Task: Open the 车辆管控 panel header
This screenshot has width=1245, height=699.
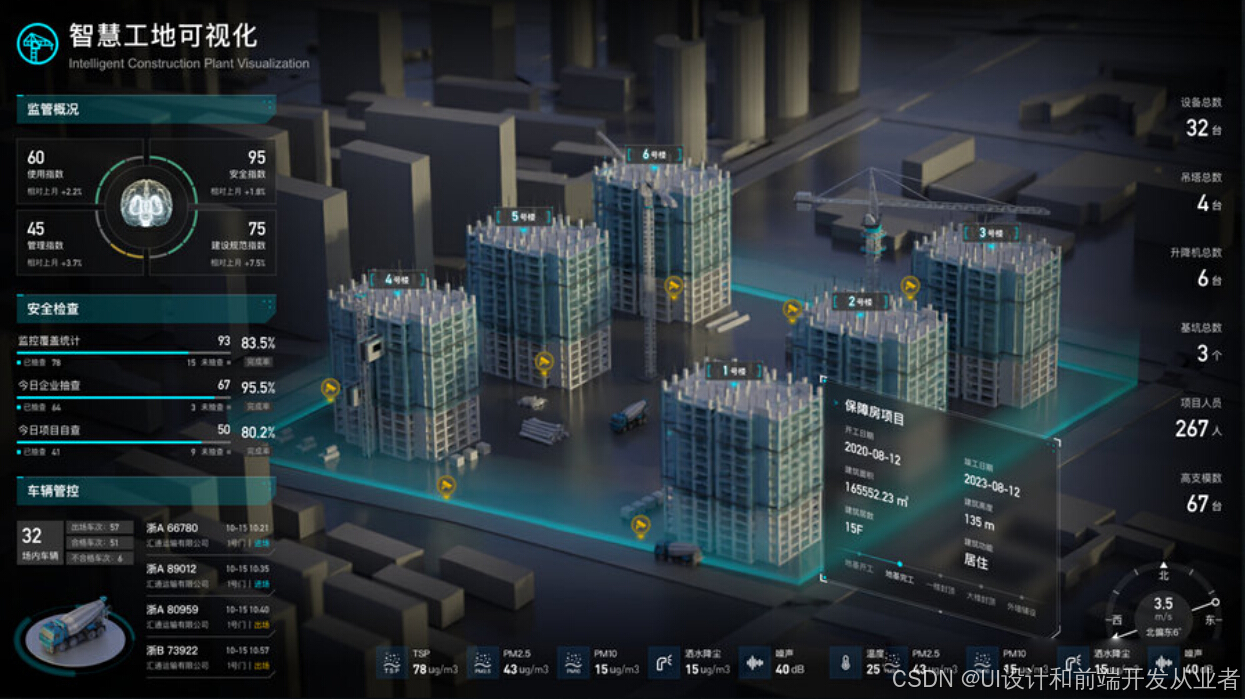Action: click(x=146, y=491)
